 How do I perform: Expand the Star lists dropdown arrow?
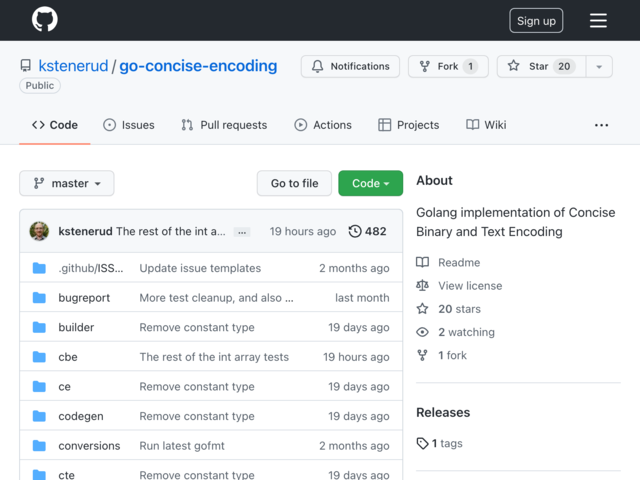point(599,67)
